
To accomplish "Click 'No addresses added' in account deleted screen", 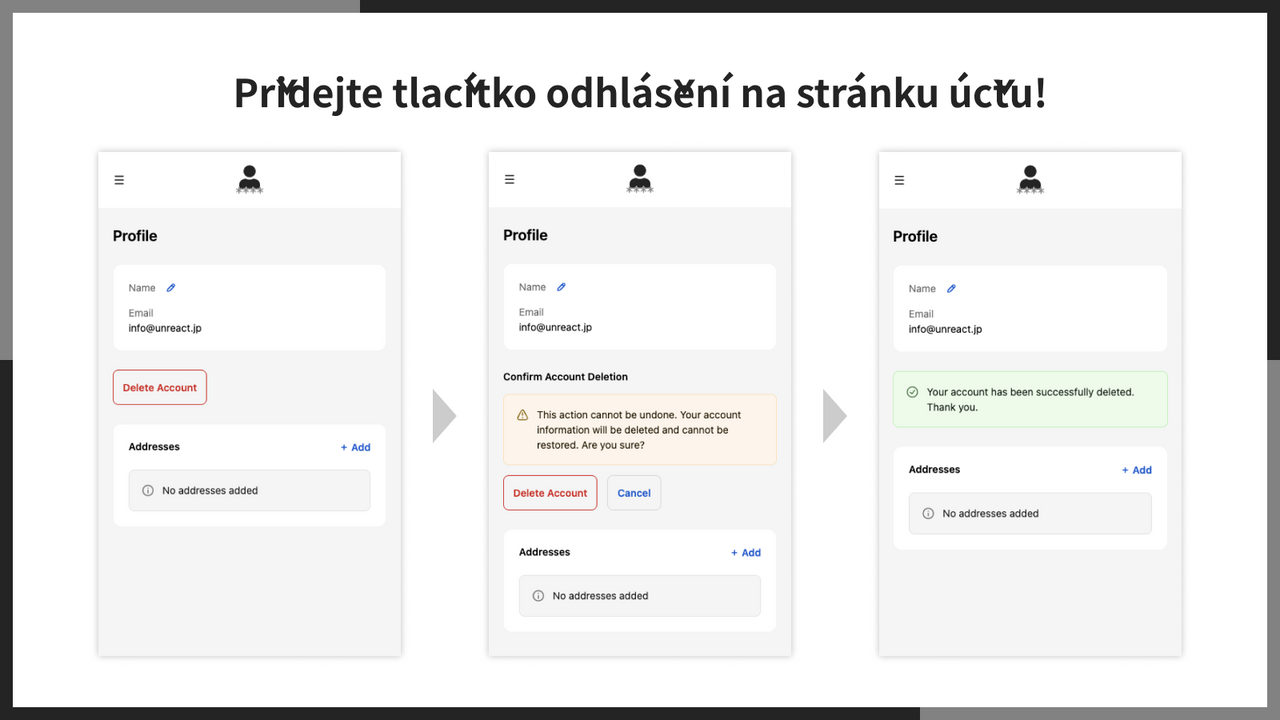I will (x=990, y=514).
